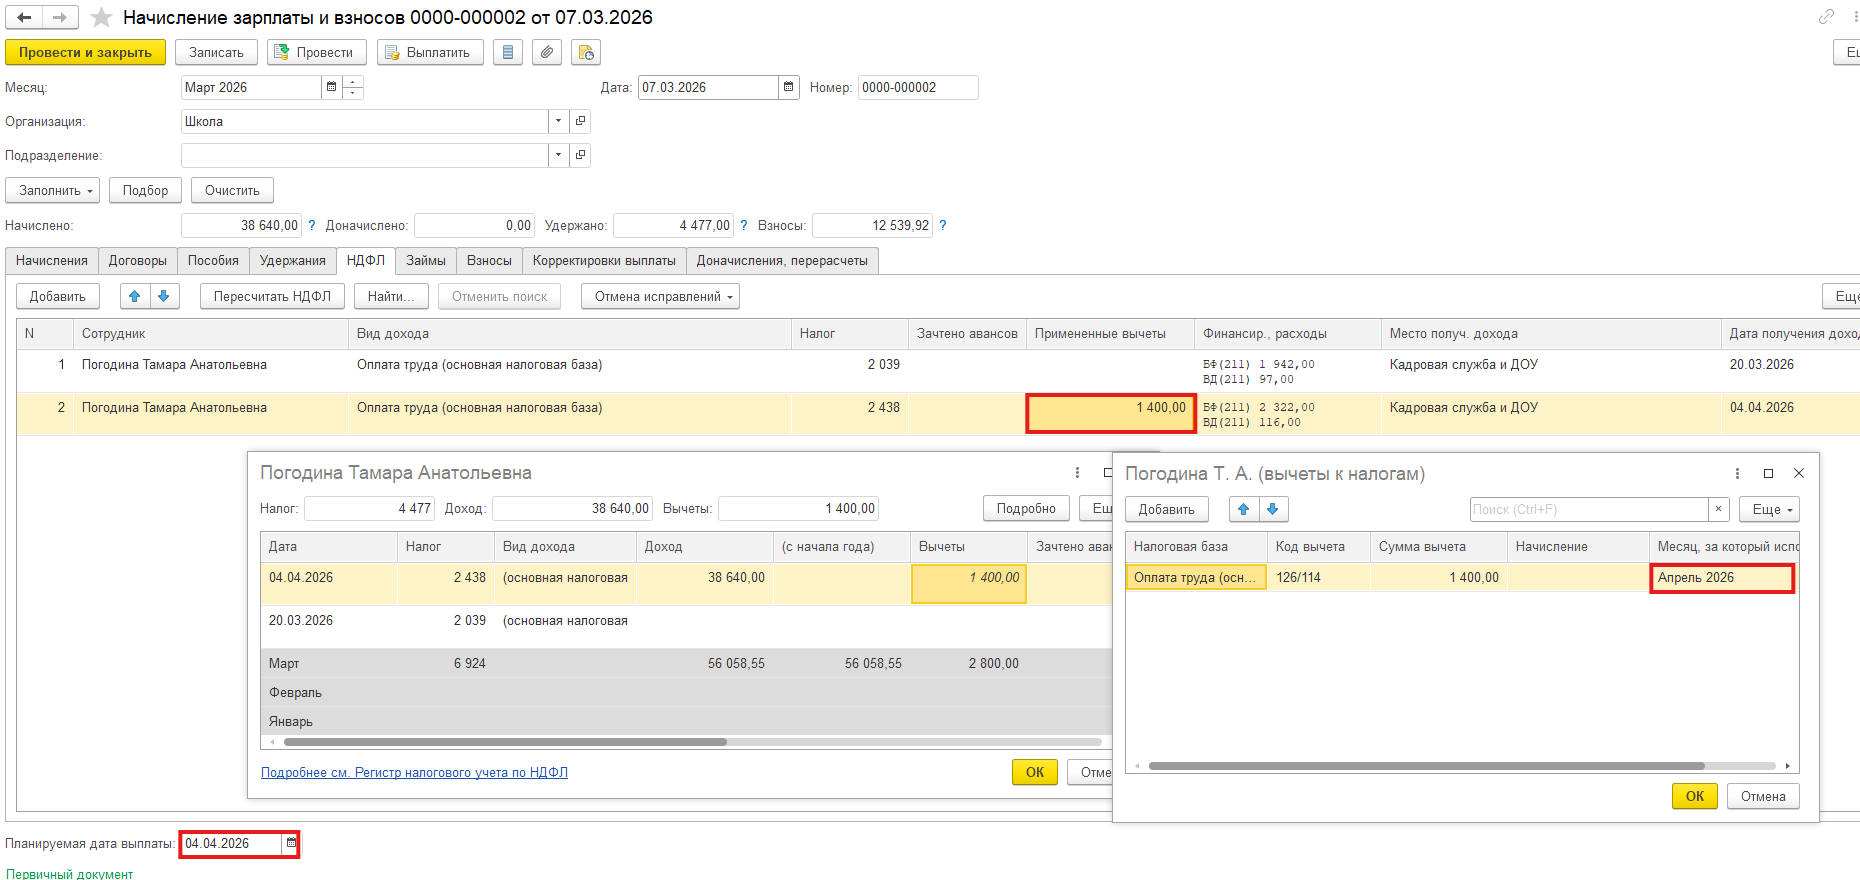
Task: Click the Найти... button
Action: coord(391,296)
